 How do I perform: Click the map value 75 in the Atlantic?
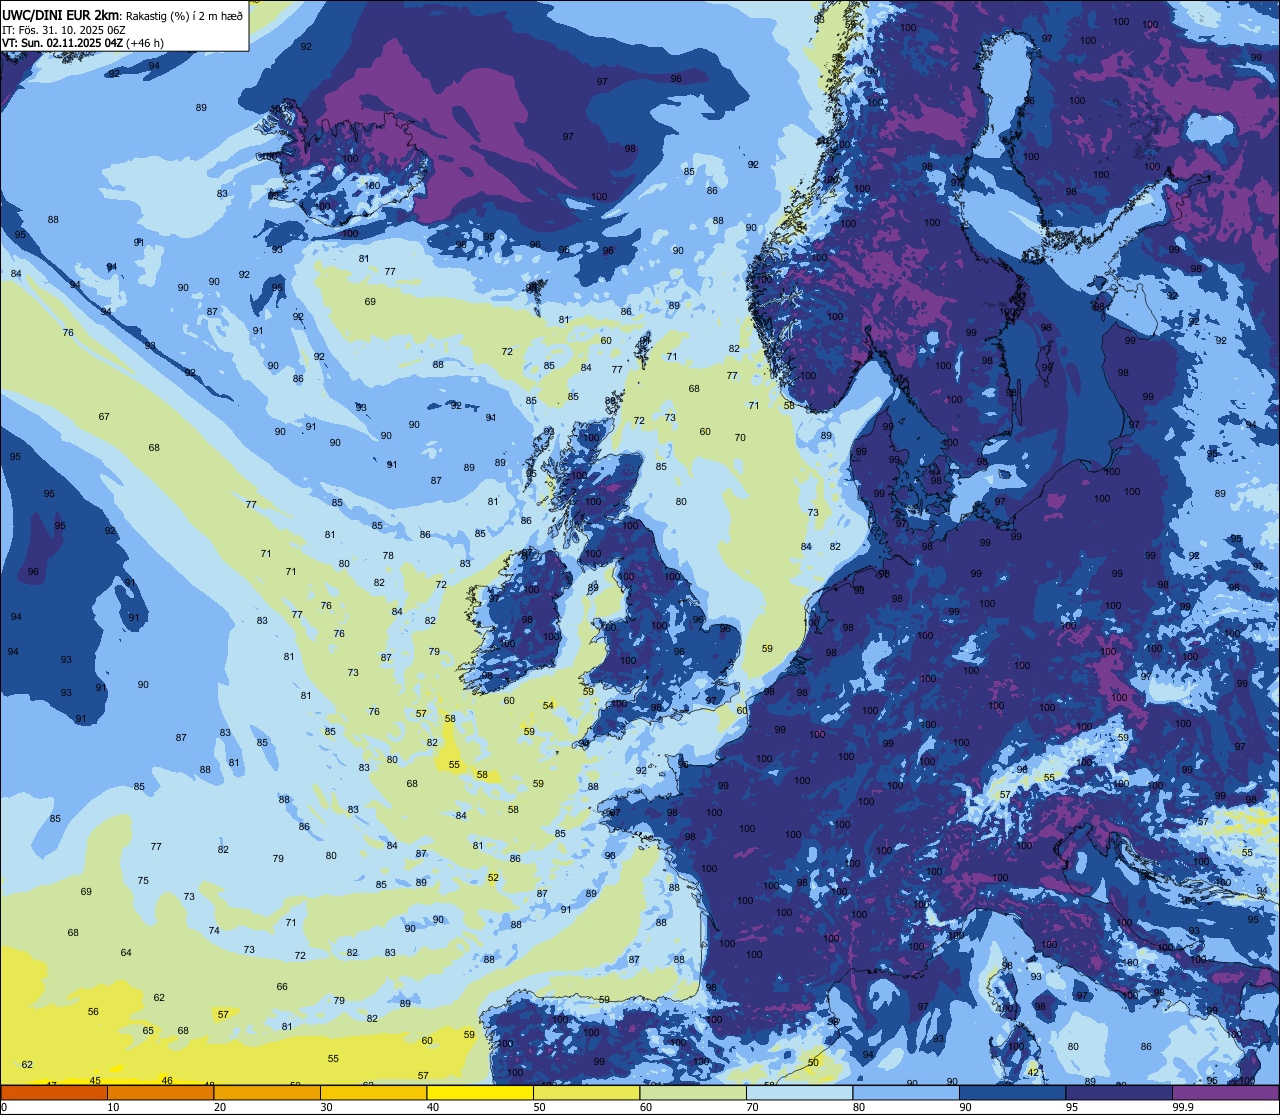[143, 880]
